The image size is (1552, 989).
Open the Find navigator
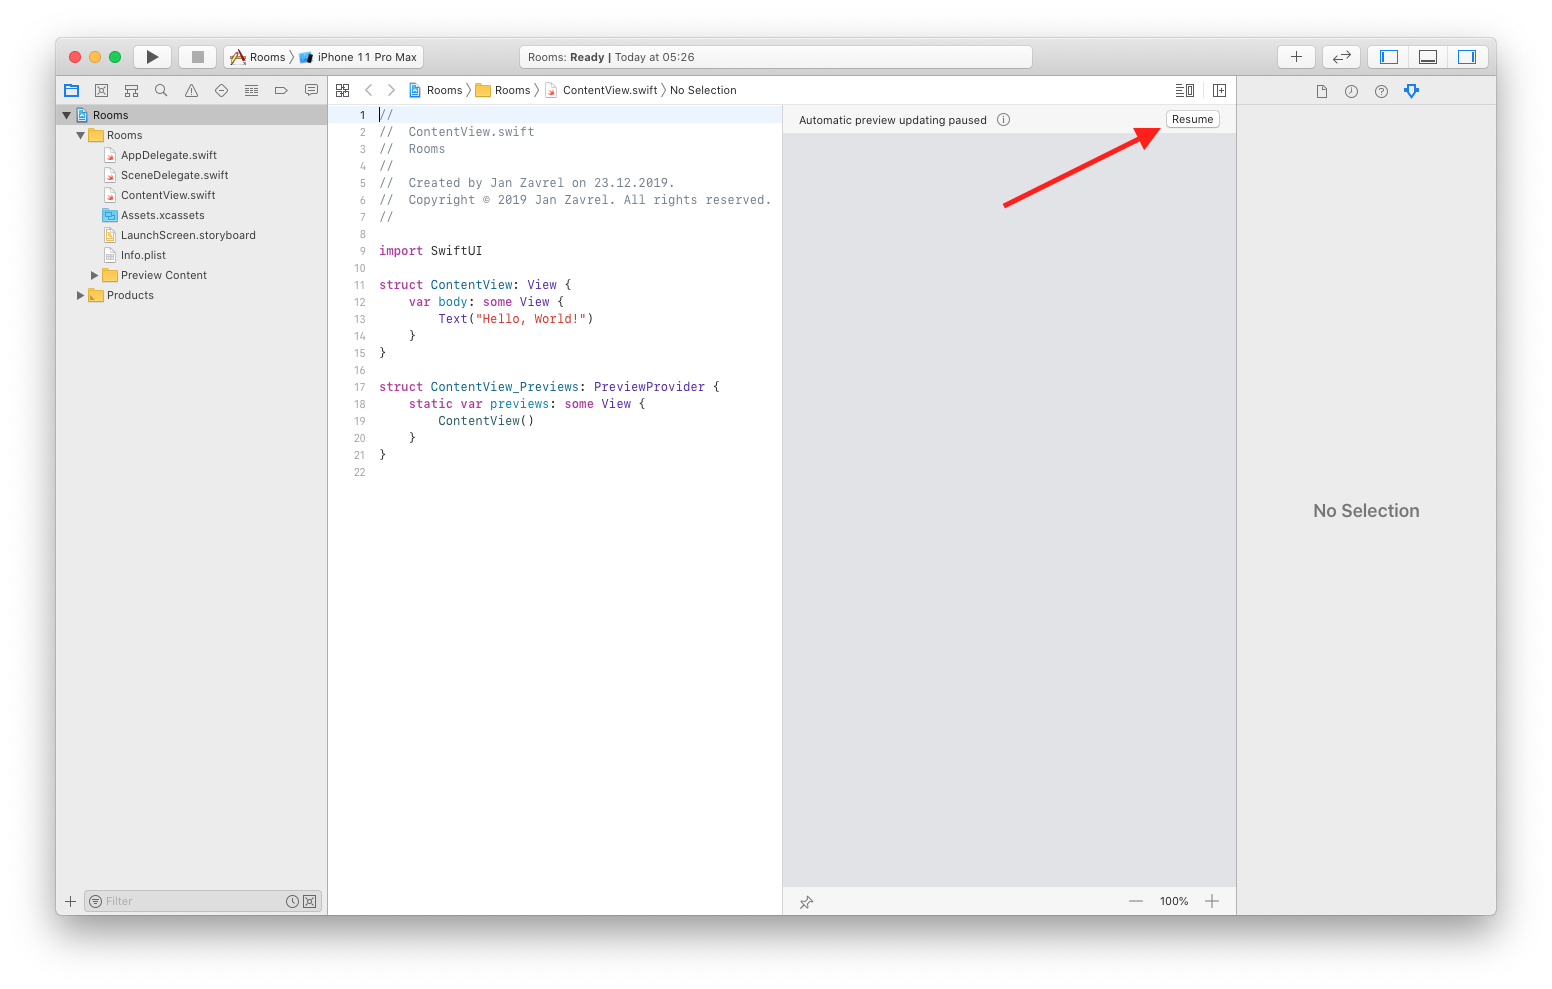[x=161, y=89]
